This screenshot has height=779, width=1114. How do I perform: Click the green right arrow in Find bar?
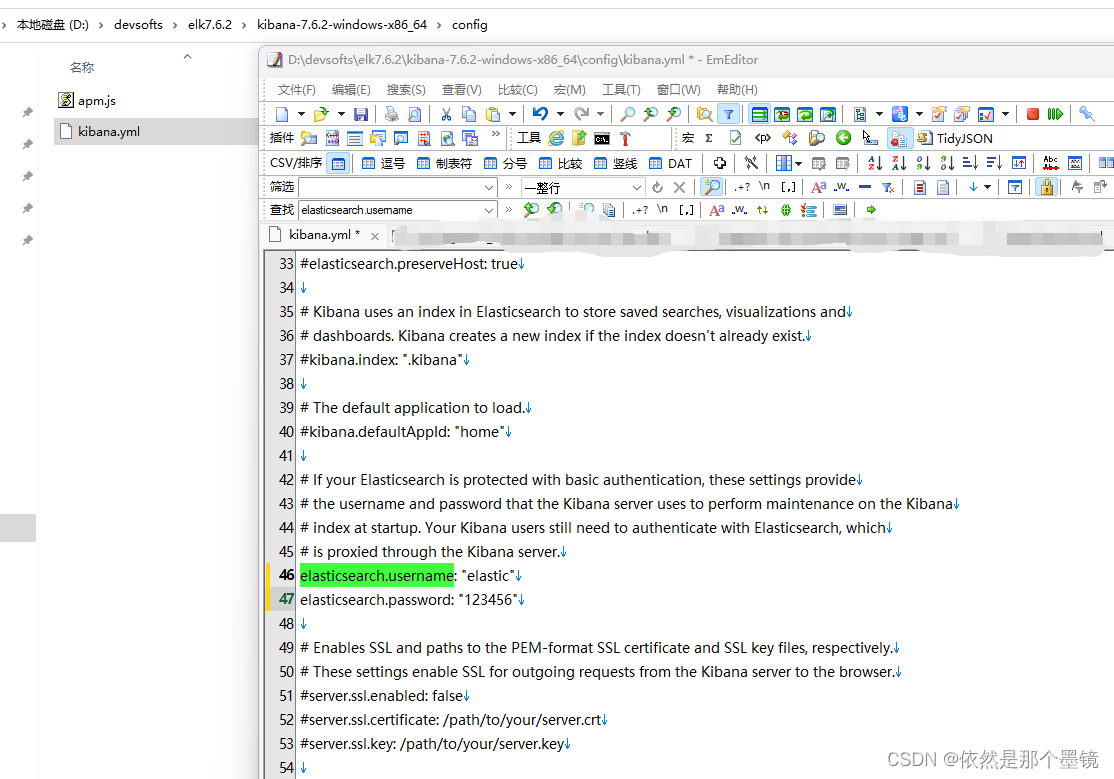[871, 210]
